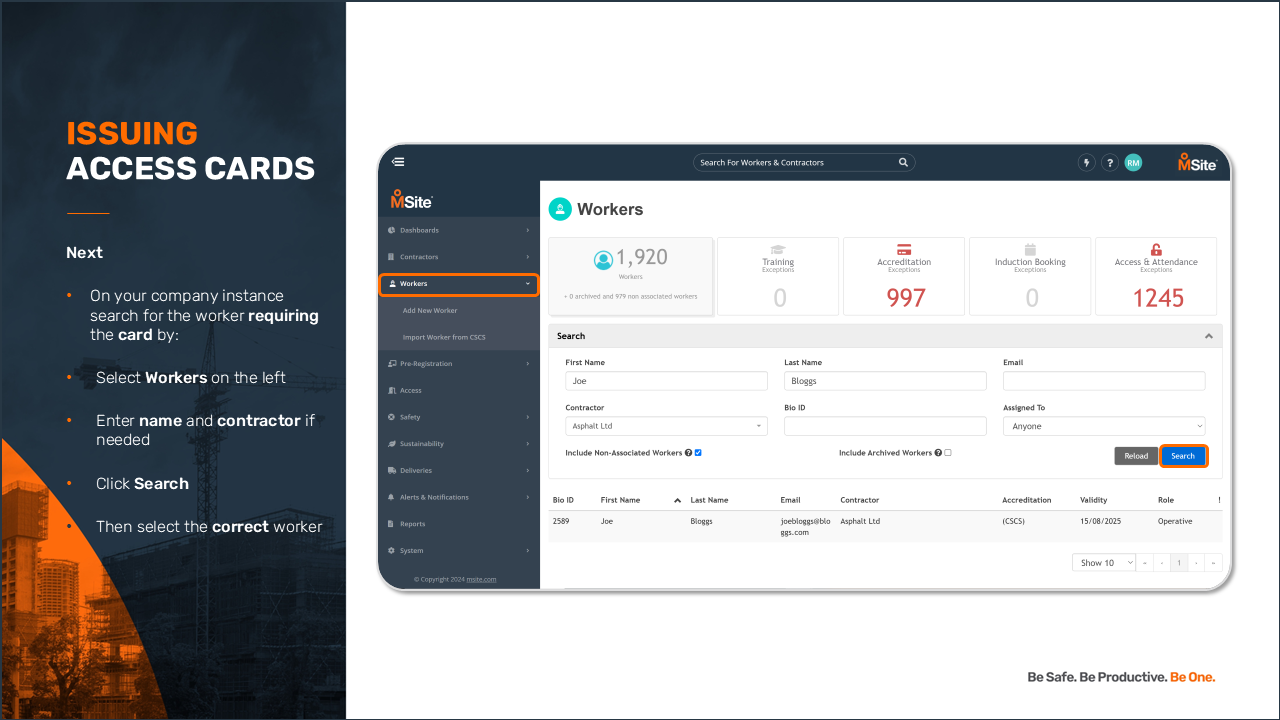Viewport: 1280px width, 720px height.
Task: Uncheck Include Non-Associated Workers checkbox
Action: coord(698,453)
